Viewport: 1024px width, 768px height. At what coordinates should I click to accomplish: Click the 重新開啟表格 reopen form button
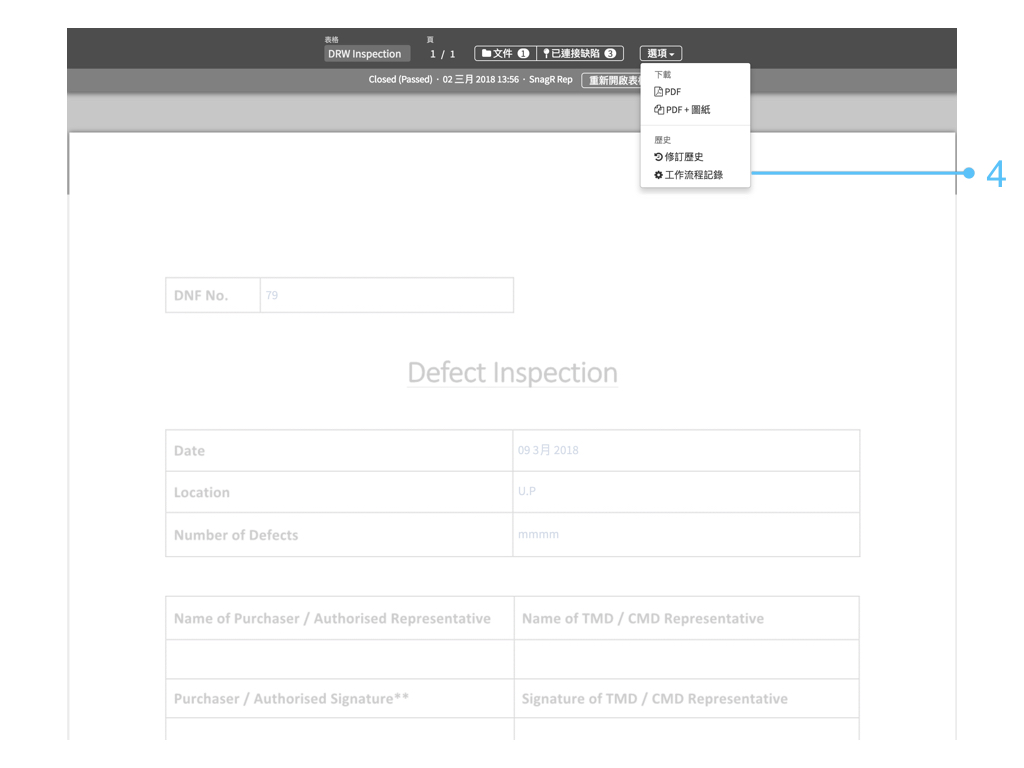[611, 80]
